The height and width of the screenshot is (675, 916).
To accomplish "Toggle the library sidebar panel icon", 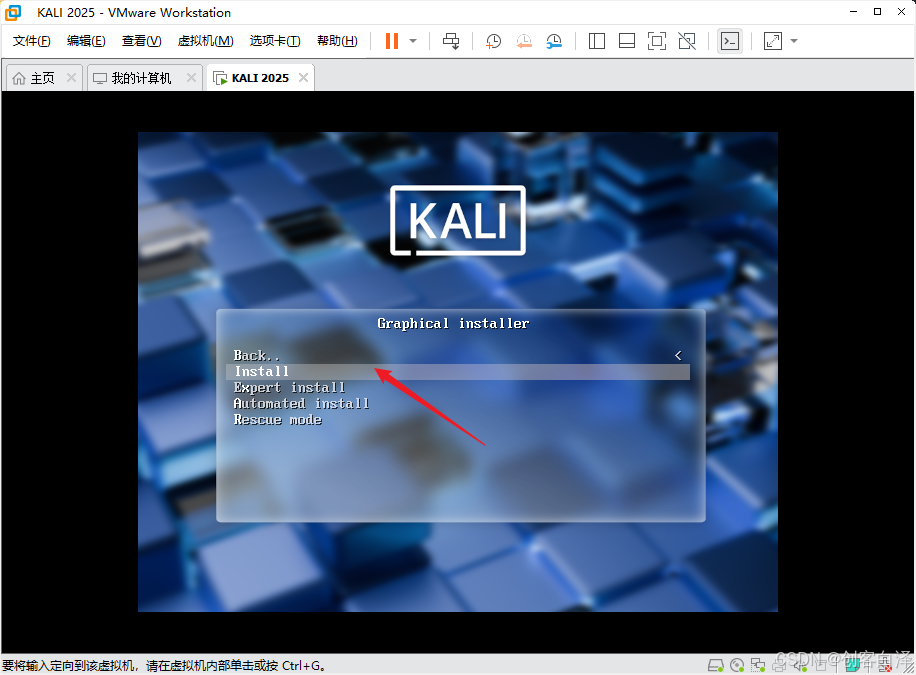I will [x=596, y=41].
